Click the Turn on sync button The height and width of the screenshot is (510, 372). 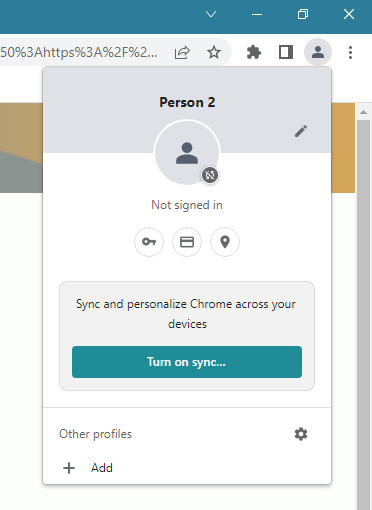coord(187,362)
